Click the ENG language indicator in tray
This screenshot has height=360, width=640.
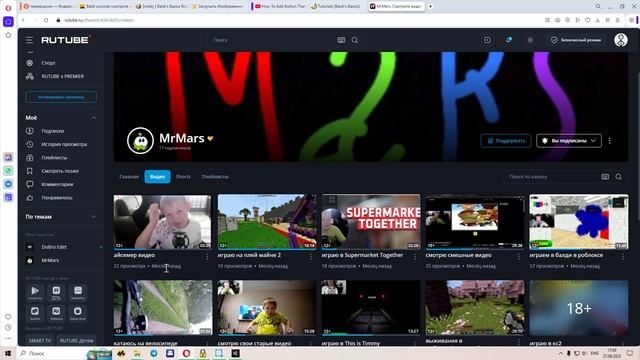tap(595, 353)
